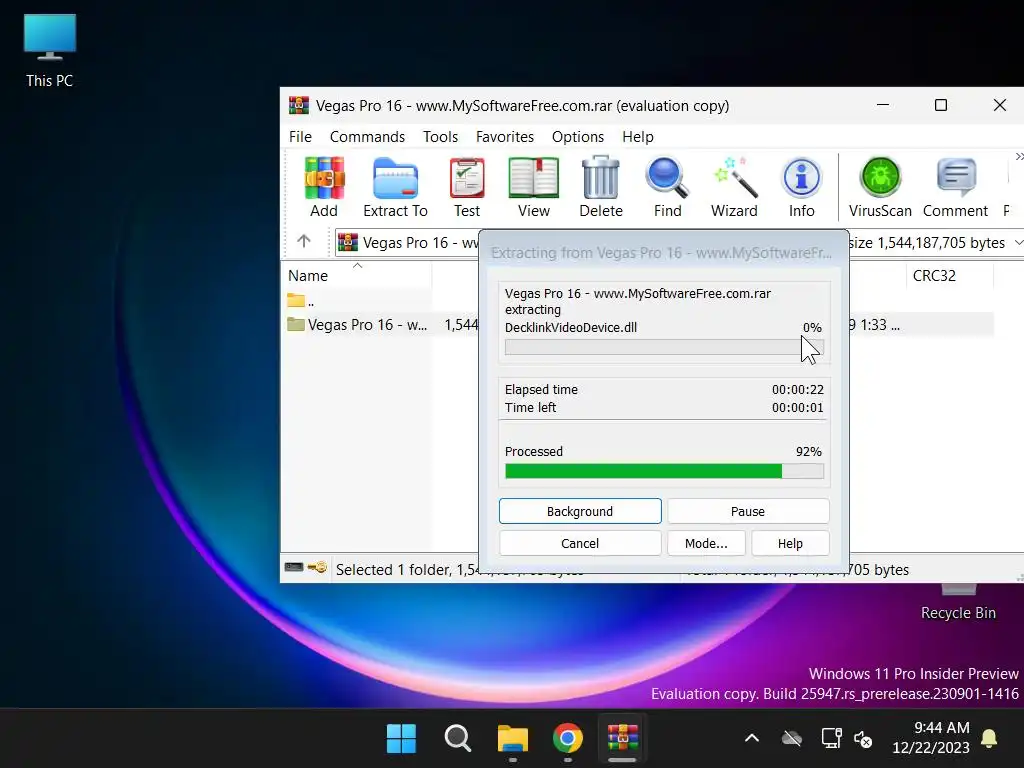Image resolution: width=1024 pixels, height=768 pixels.
Task: Open the Options menu
Action: [578, 137]
